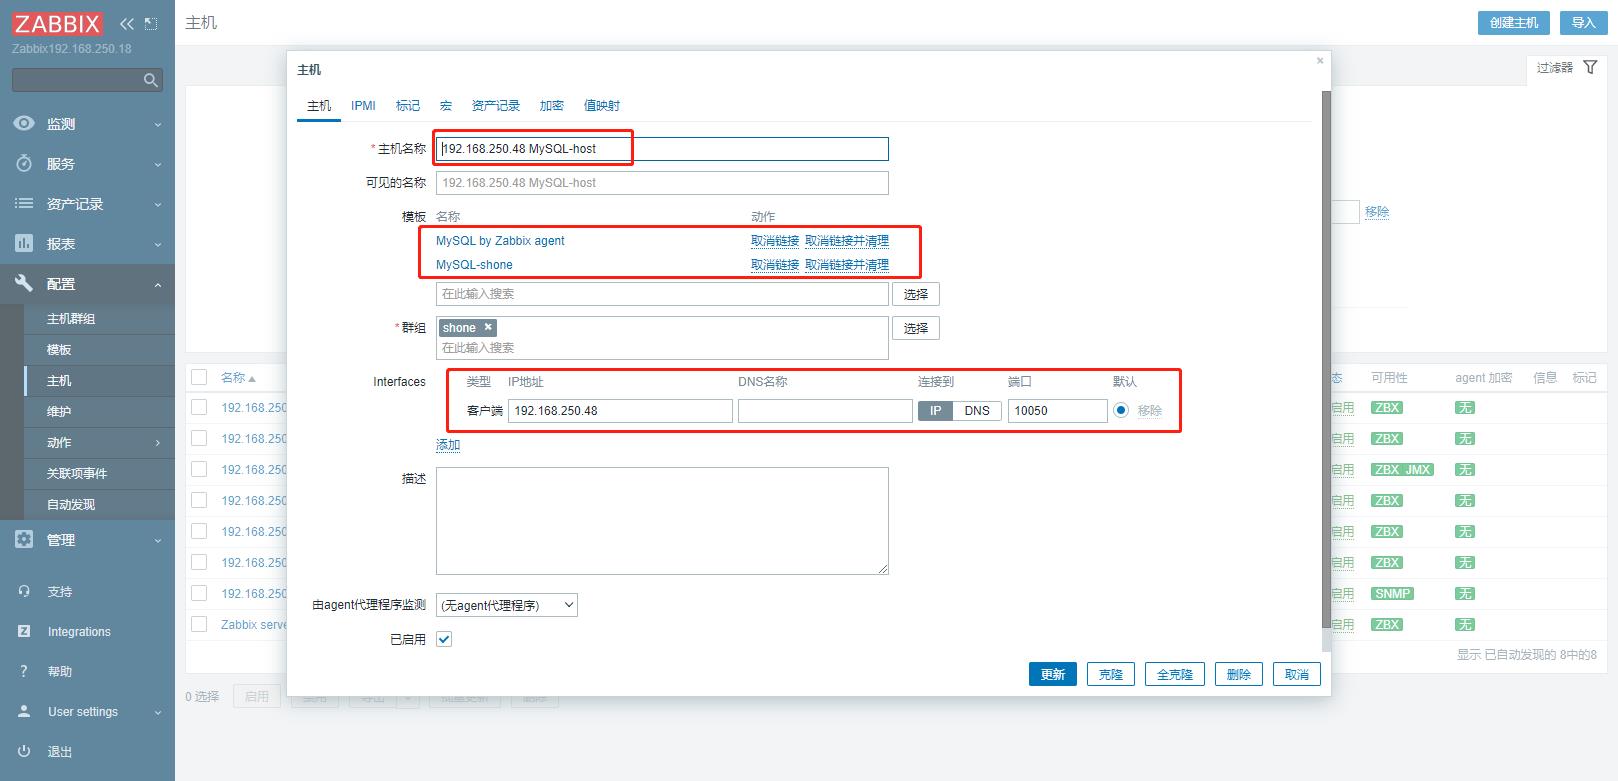Click the 报表 chart icon
The image size is (1618, 781).
pyautogui.click(x=24, y=243)
